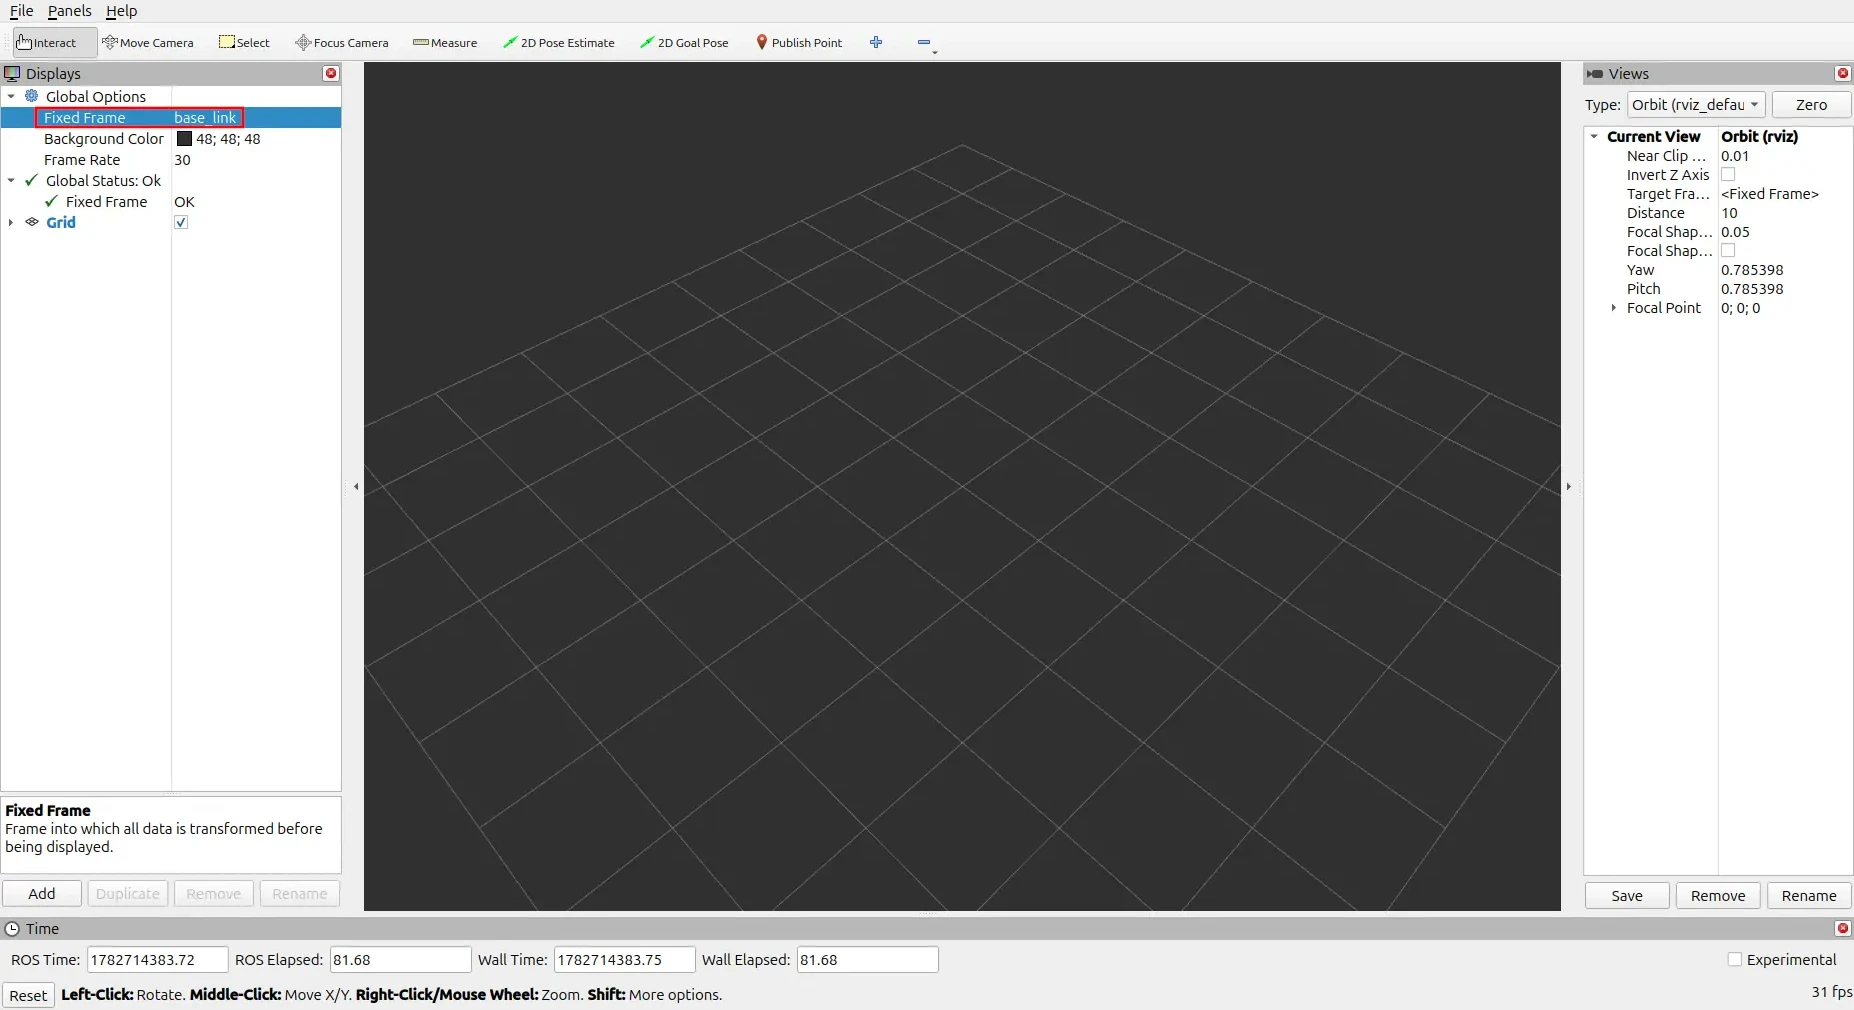Click the Grid display icon

pos(32,222)
